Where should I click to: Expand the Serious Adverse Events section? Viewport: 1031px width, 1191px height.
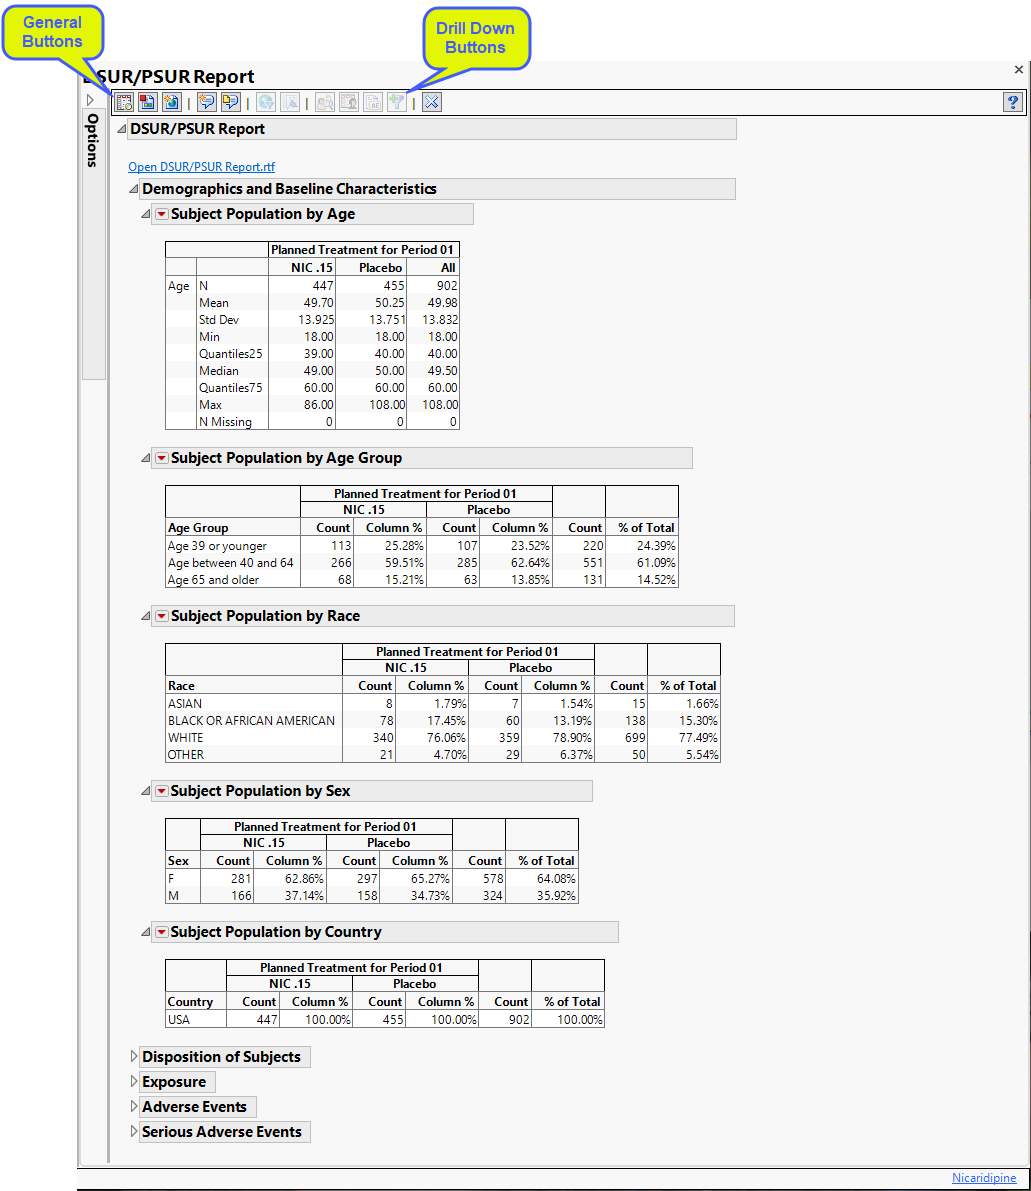point(134,1132)
